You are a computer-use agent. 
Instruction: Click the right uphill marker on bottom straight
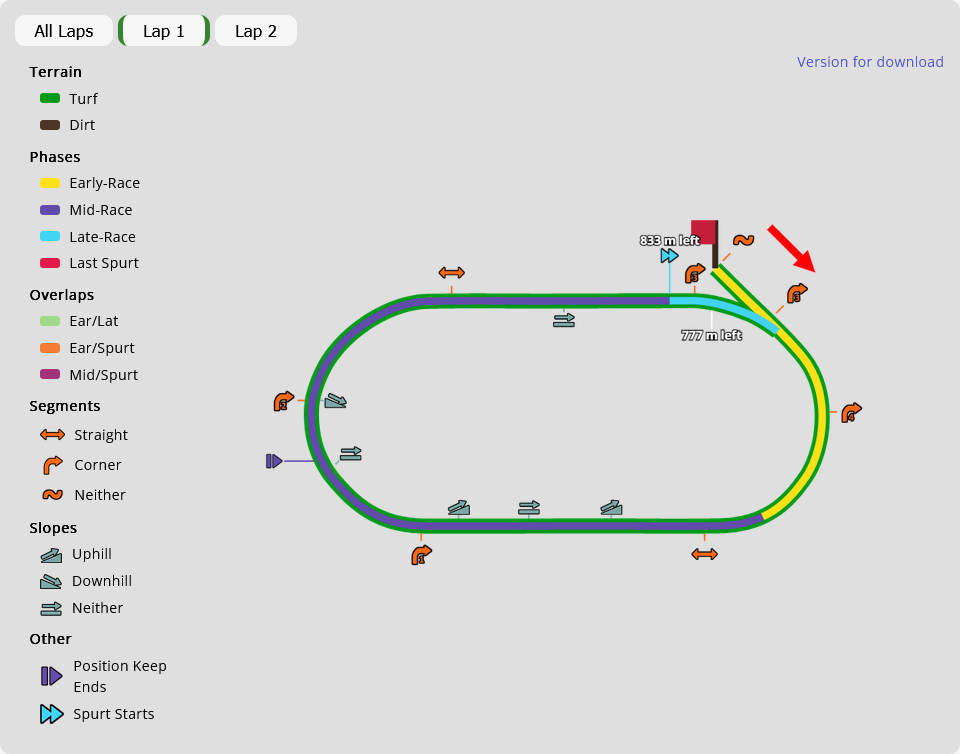click(x=611, y=507)
